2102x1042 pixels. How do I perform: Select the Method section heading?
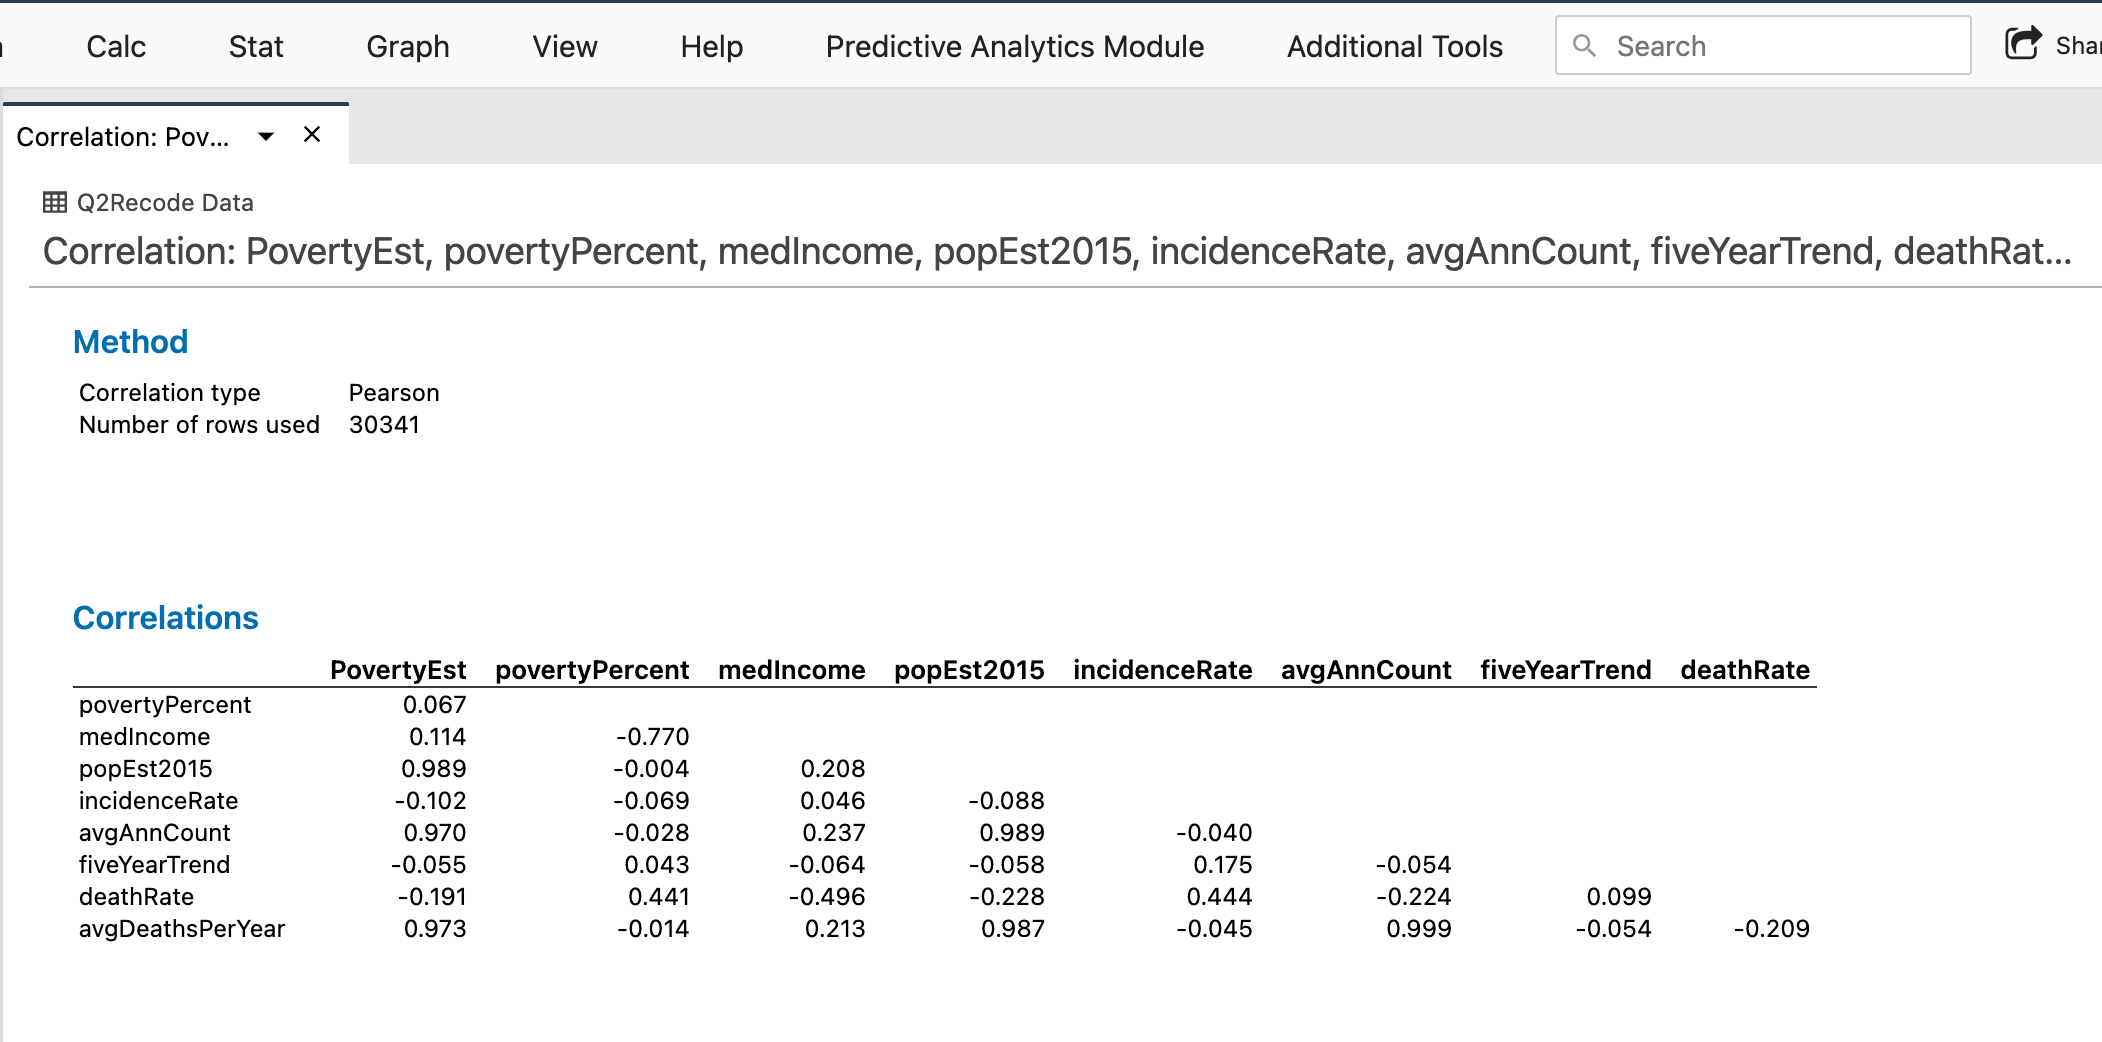130,341
